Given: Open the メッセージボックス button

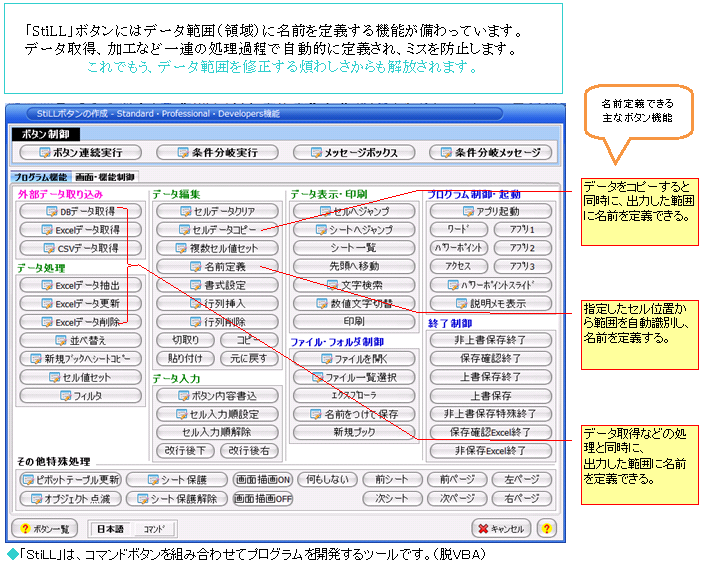Looking at the screenshot, I should [354, 153].
